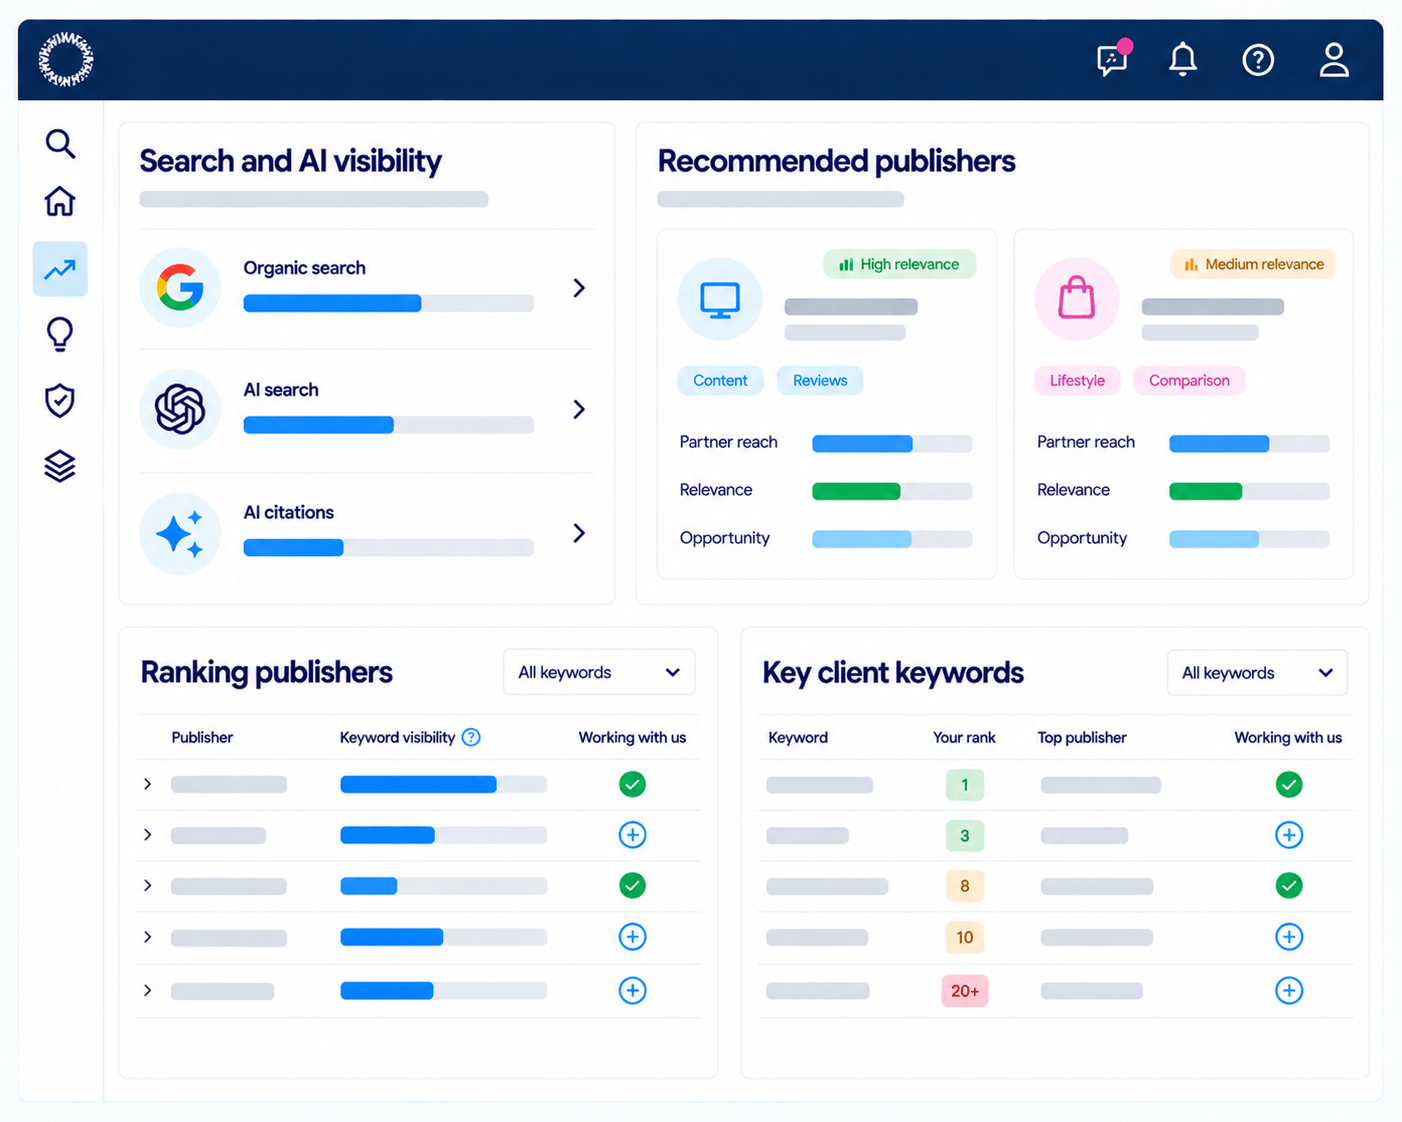
Task: Toggle green check in first Ranking publishers row
Action: click(632, 784)
